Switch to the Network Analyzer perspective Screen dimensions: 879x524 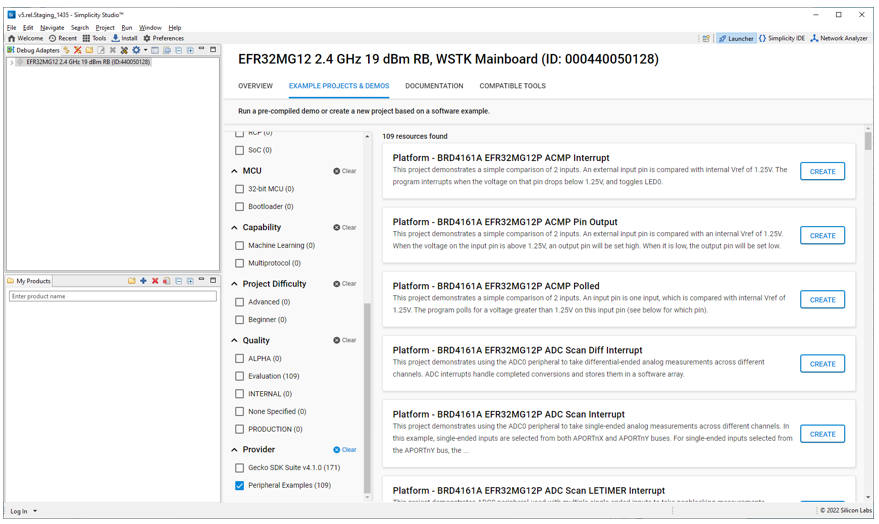(x=839, y=38)
